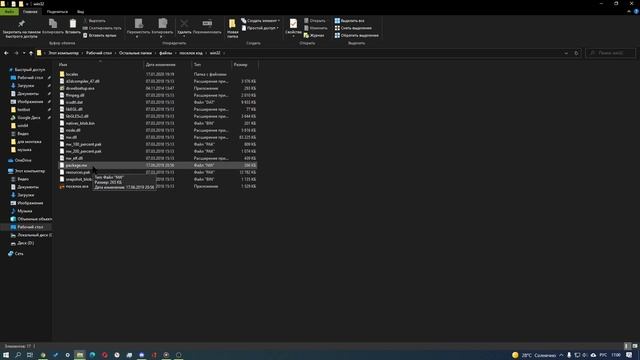Switch to the Поделиться ribbon tab
Screen dimensions: 640x360
(57, 12)
